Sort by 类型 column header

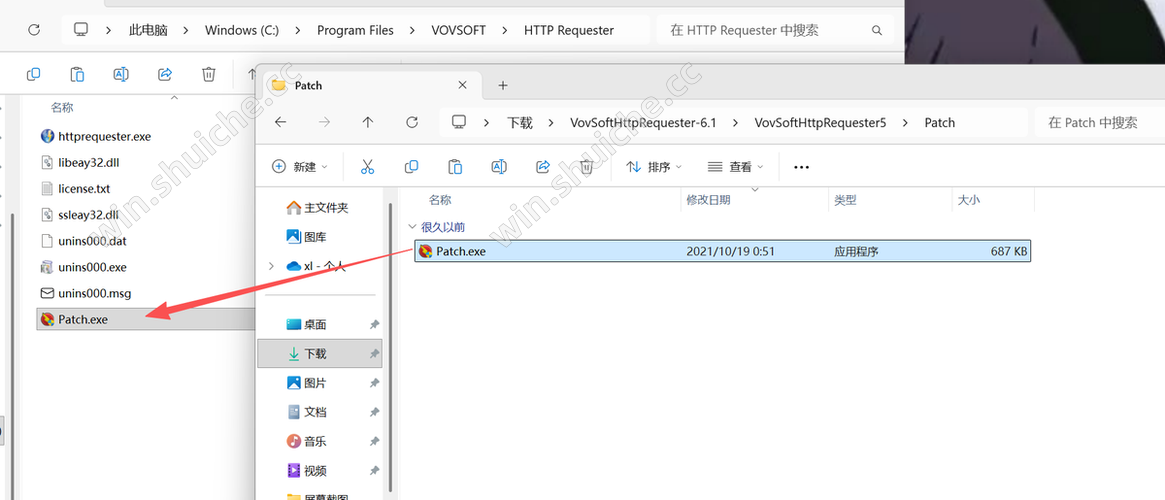click(x=846, y=200)
